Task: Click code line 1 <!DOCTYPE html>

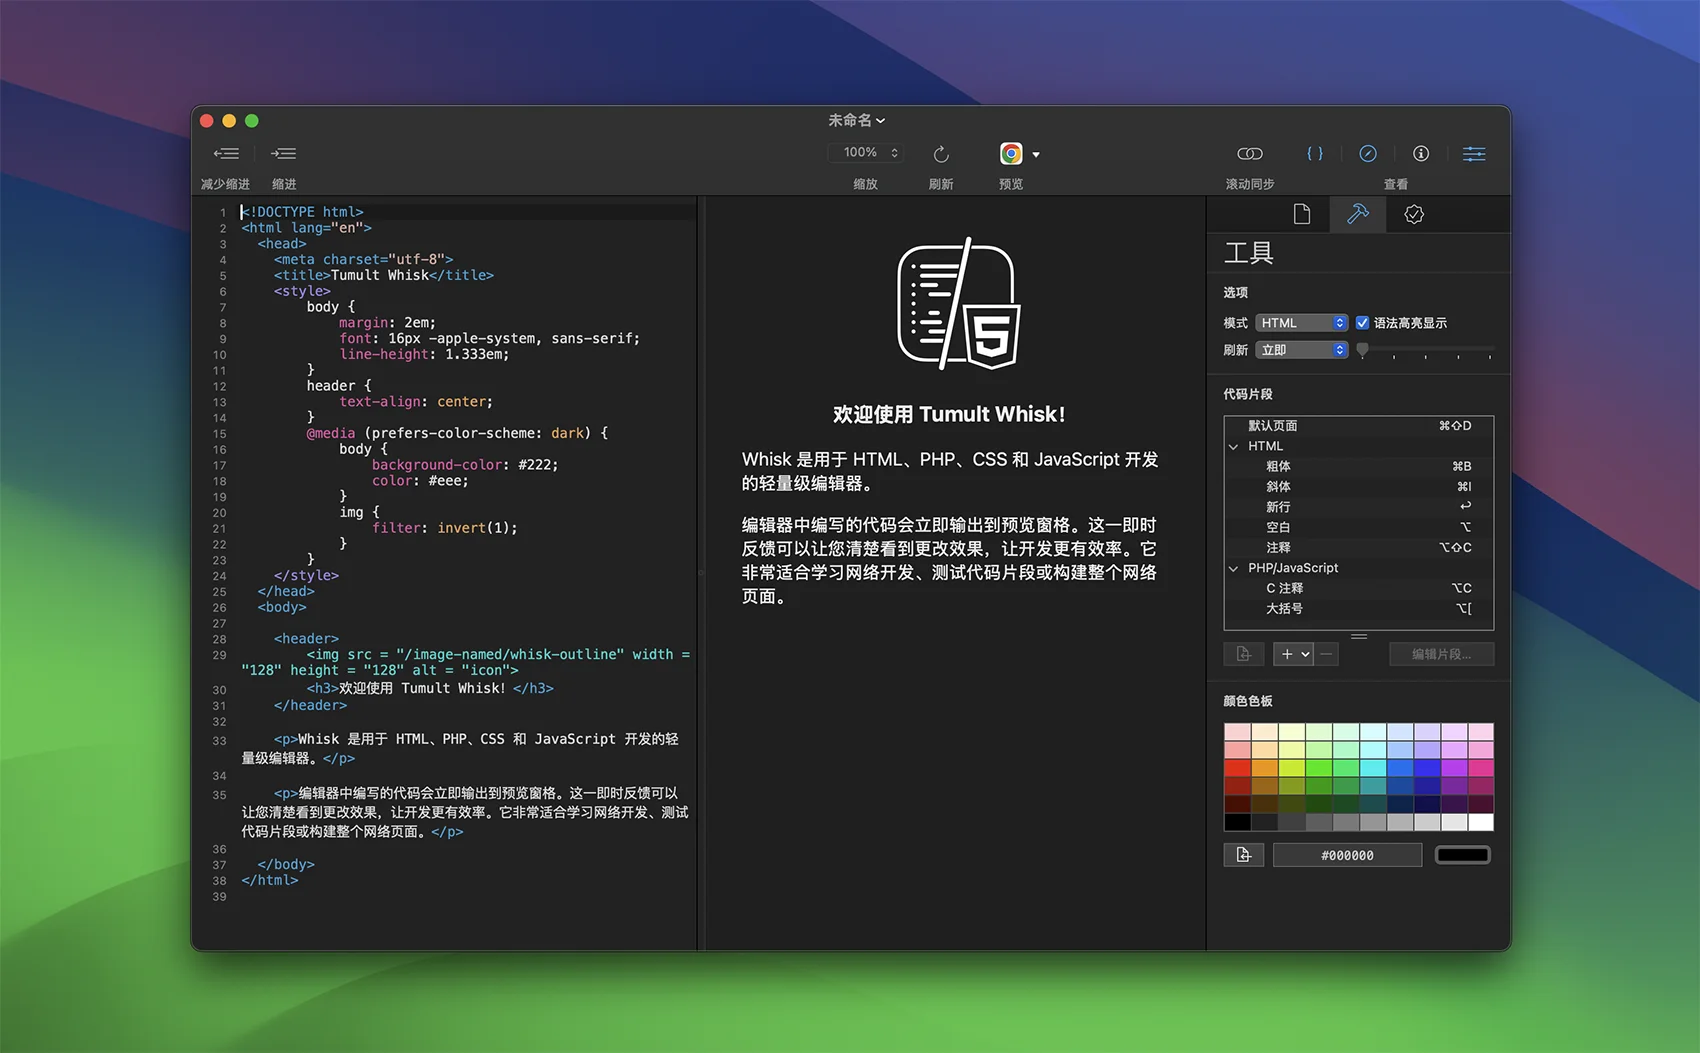Action: pos(303,212)
